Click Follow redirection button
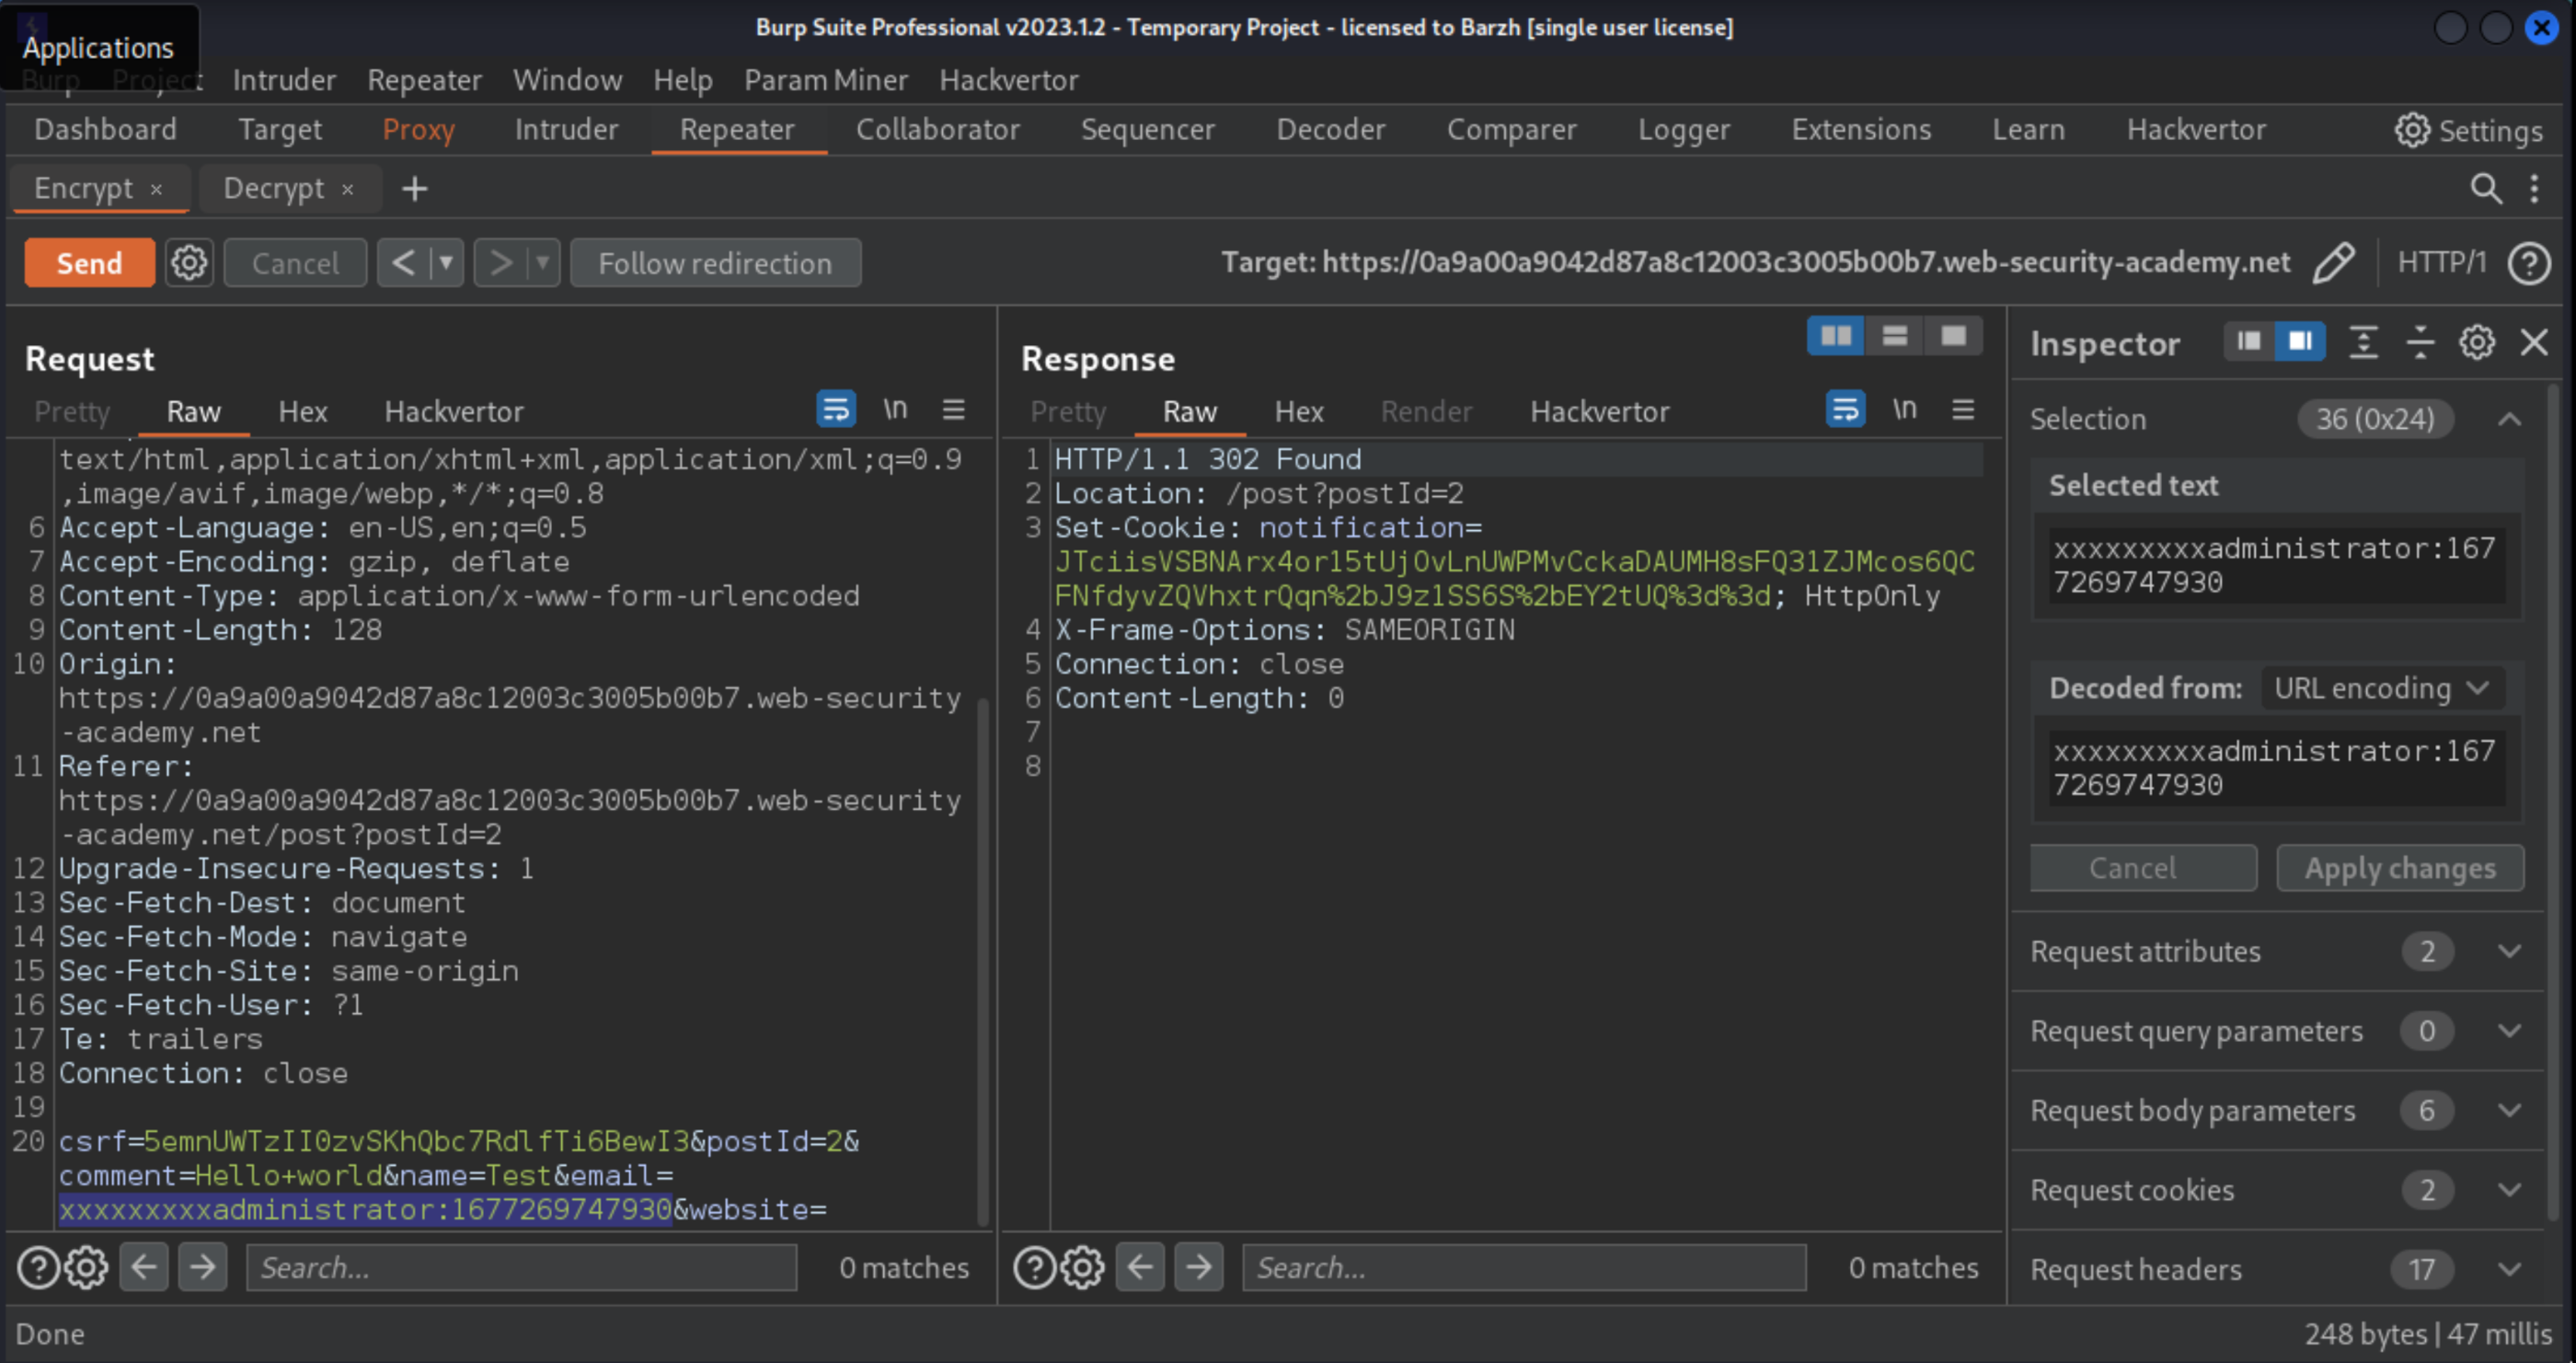 pyautogui.click(x=715, y=263)
